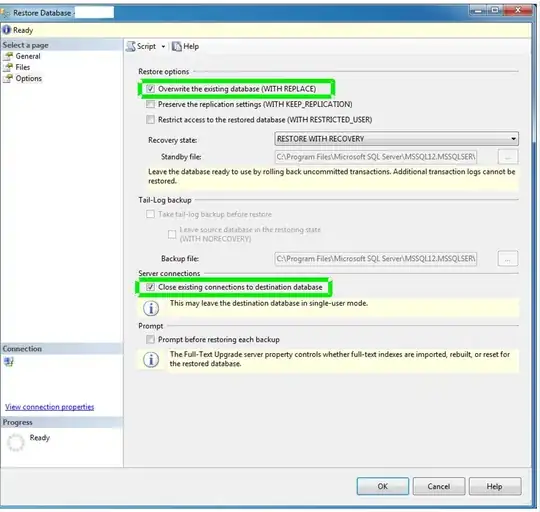
Task: Select the Files page icon
Action: pyautogui.click(x=8, y=67)
